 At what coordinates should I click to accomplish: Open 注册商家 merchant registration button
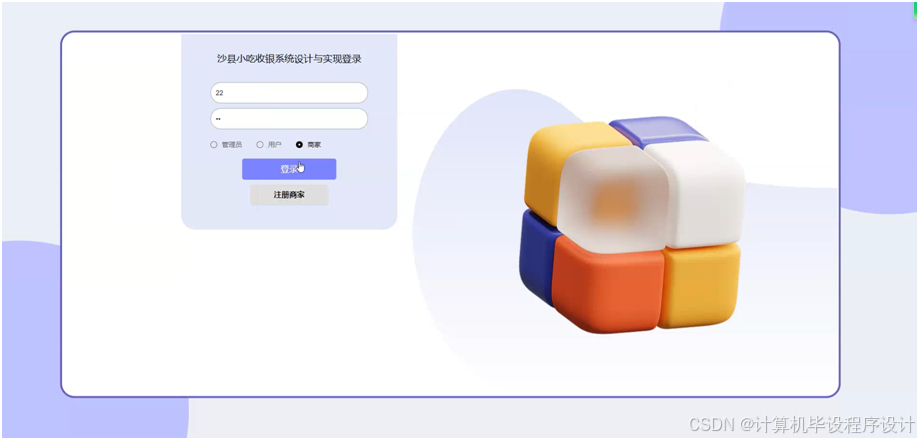tap(289, 195)
